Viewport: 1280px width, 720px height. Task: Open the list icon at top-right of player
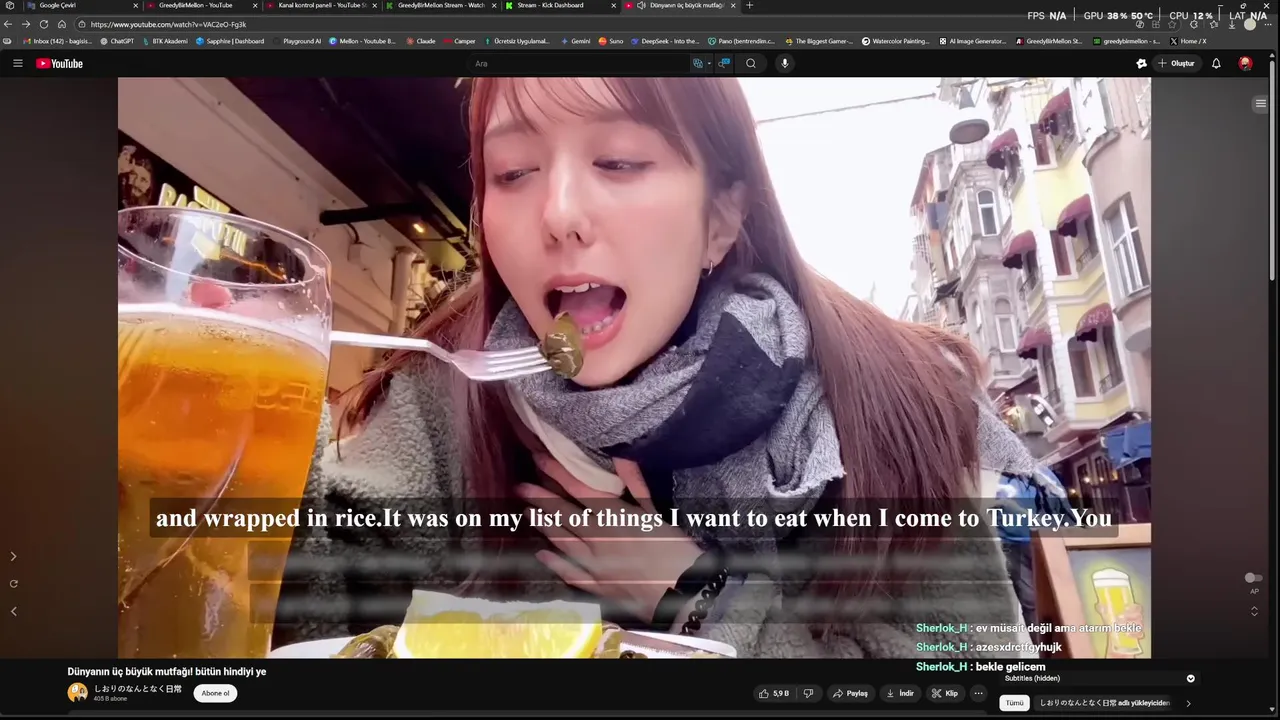tap(1261, 103)
